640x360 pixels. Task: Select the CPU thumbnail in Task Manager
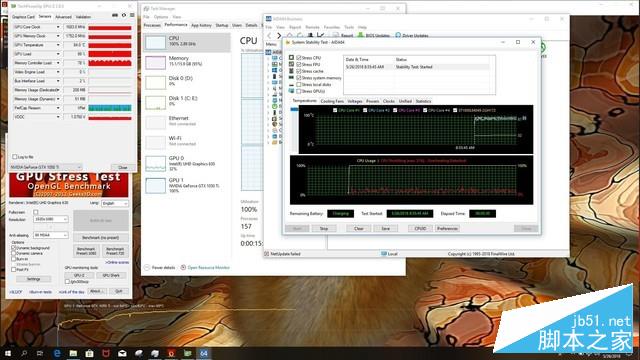click(155, 42)
